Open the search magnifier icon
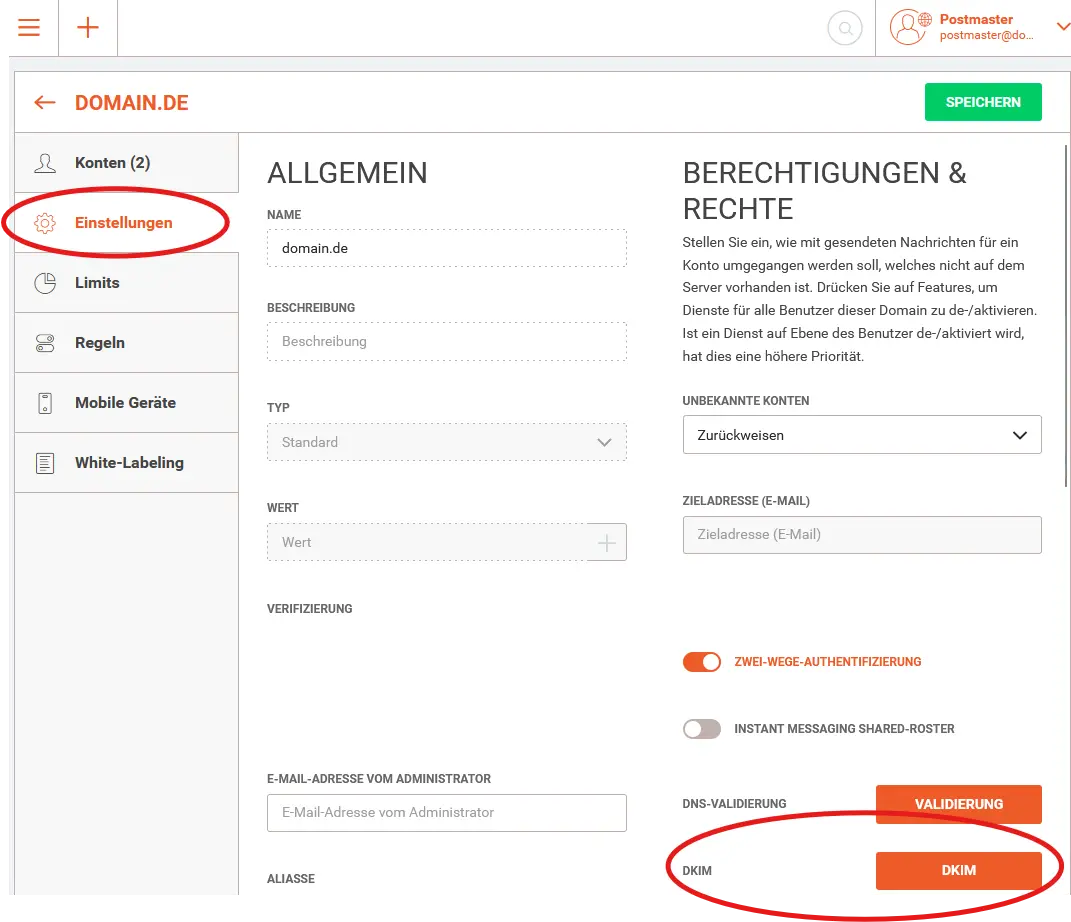 coord(845,28)
